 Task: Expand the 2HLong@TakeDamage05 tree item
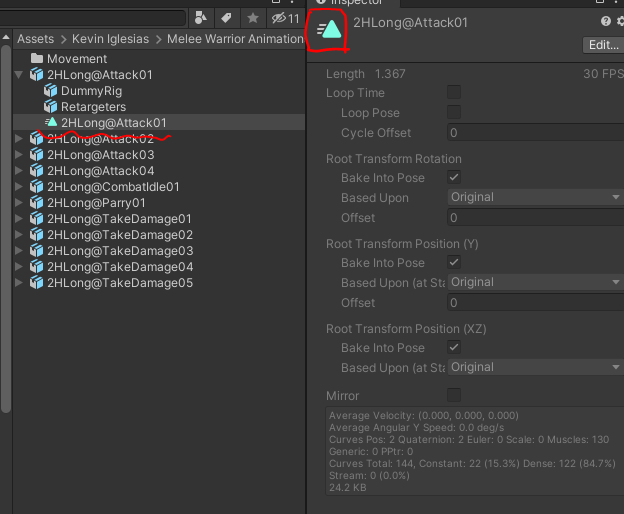[18, 283]
